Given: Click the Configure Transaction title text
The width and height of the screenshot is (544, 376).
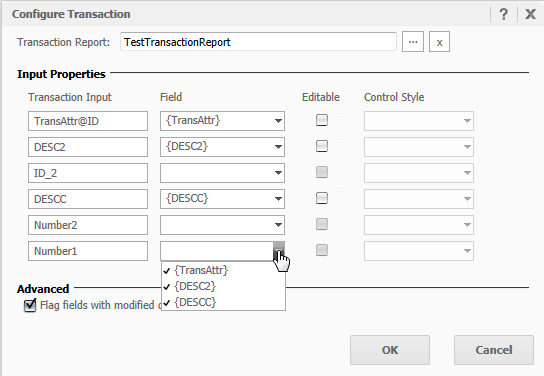Looking at the screenshot, I should click(71, 14).
